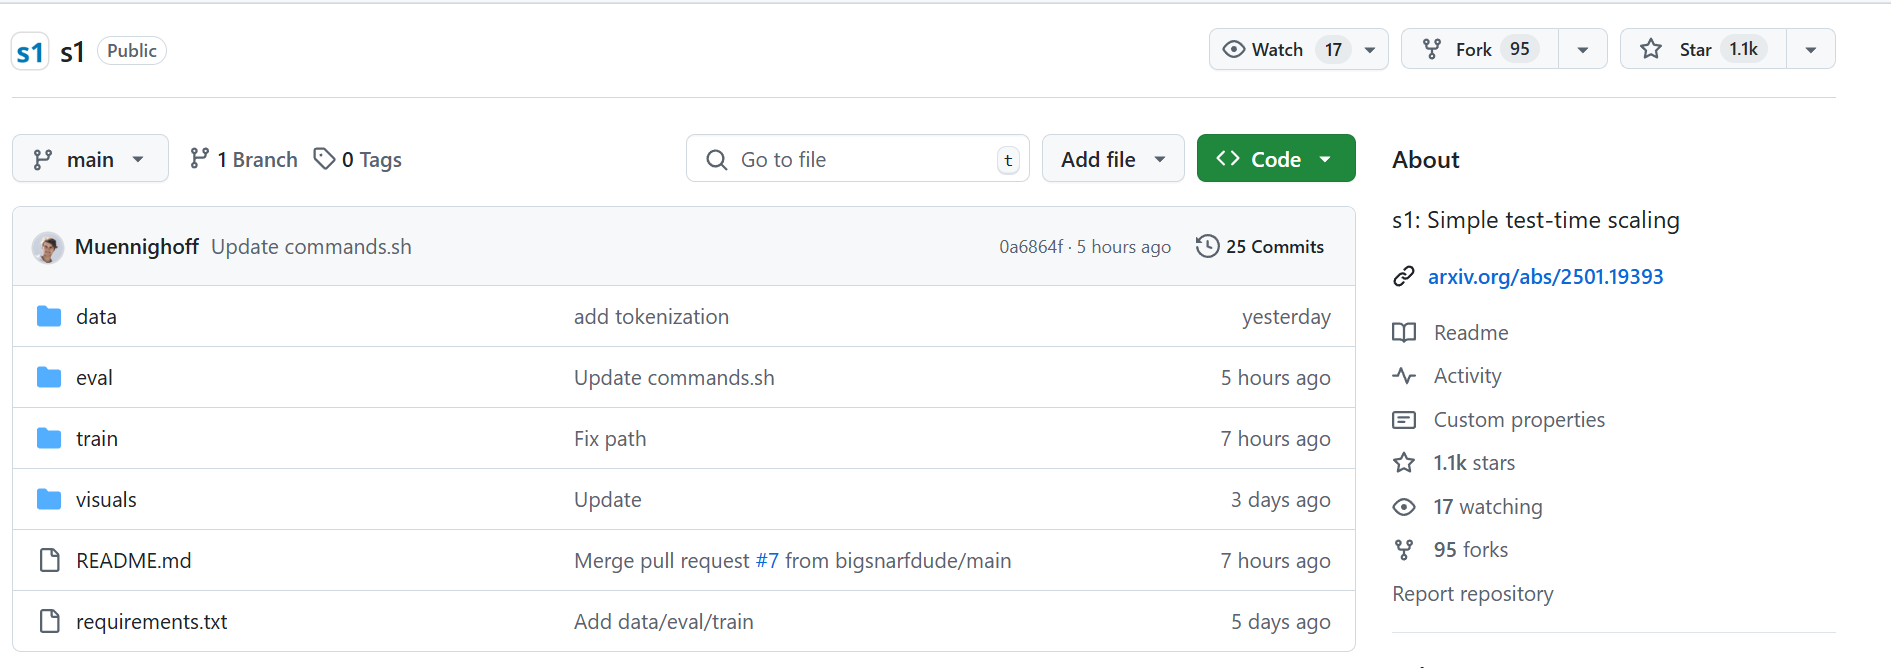Expand the Watch notifications dropdown arrow

point(1370,49)
